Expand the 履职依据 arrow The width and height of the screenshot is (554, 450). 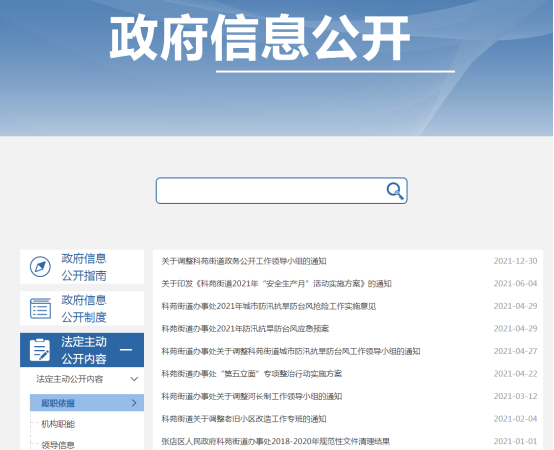pos(134,403)
